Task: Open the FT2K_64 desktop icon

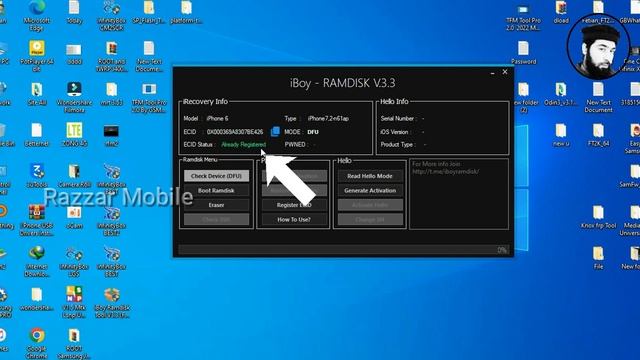Action: point(598,135)
